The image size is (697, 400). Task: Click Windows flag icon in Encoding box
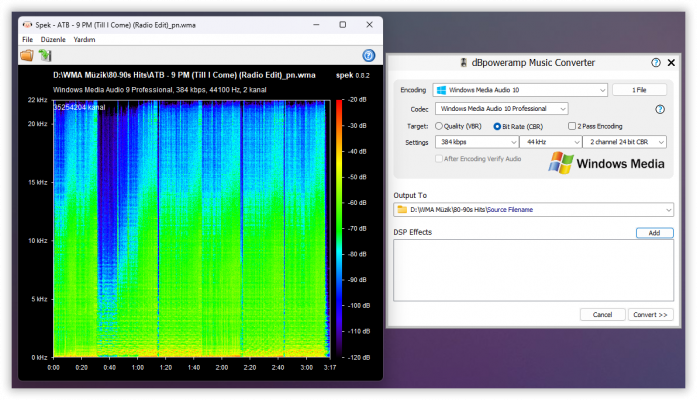(441, 90)
